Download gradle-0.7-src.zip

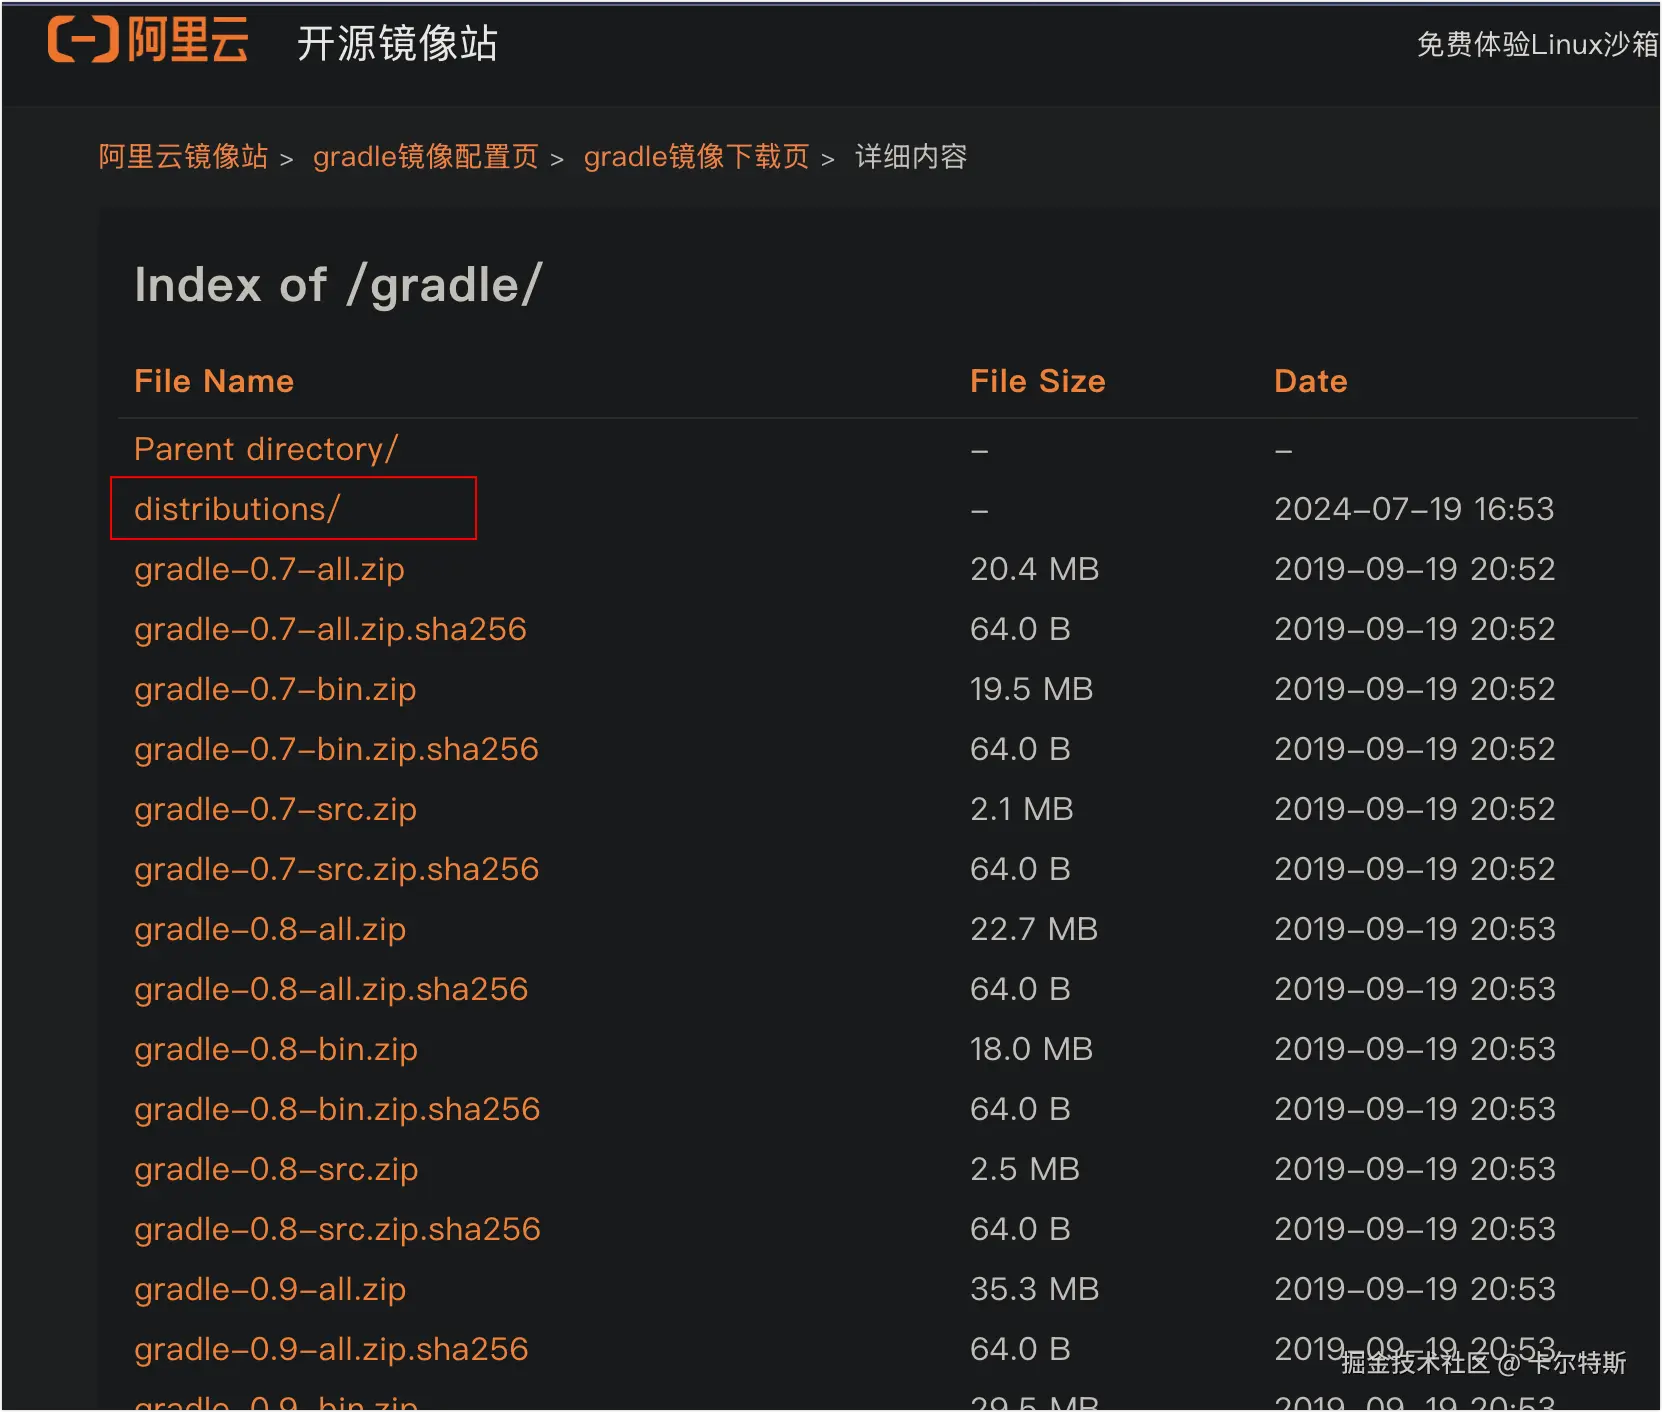point(275,809)
